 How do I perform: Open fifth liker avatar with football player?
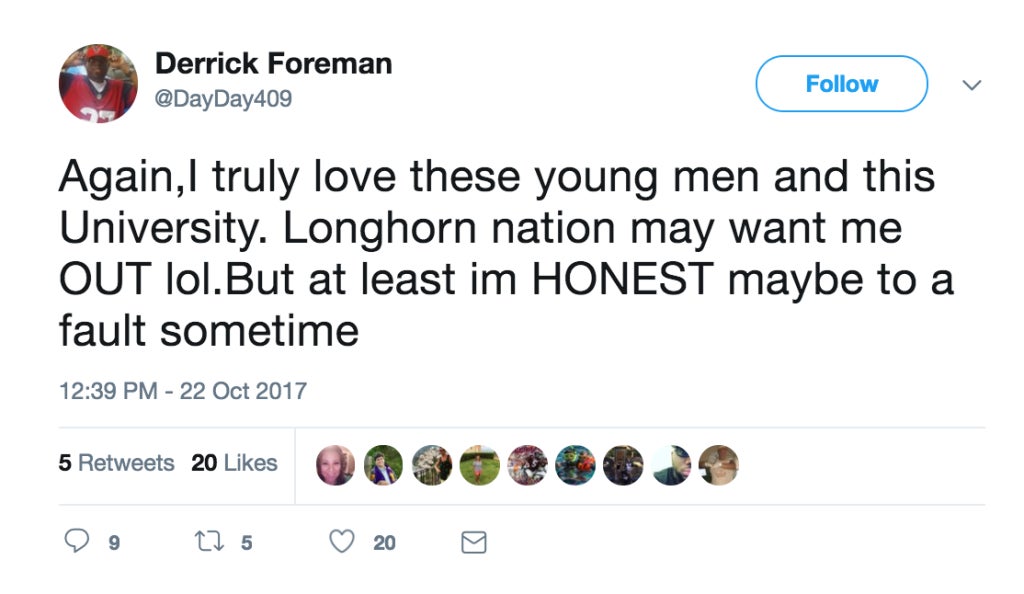[x=528, y=465]
